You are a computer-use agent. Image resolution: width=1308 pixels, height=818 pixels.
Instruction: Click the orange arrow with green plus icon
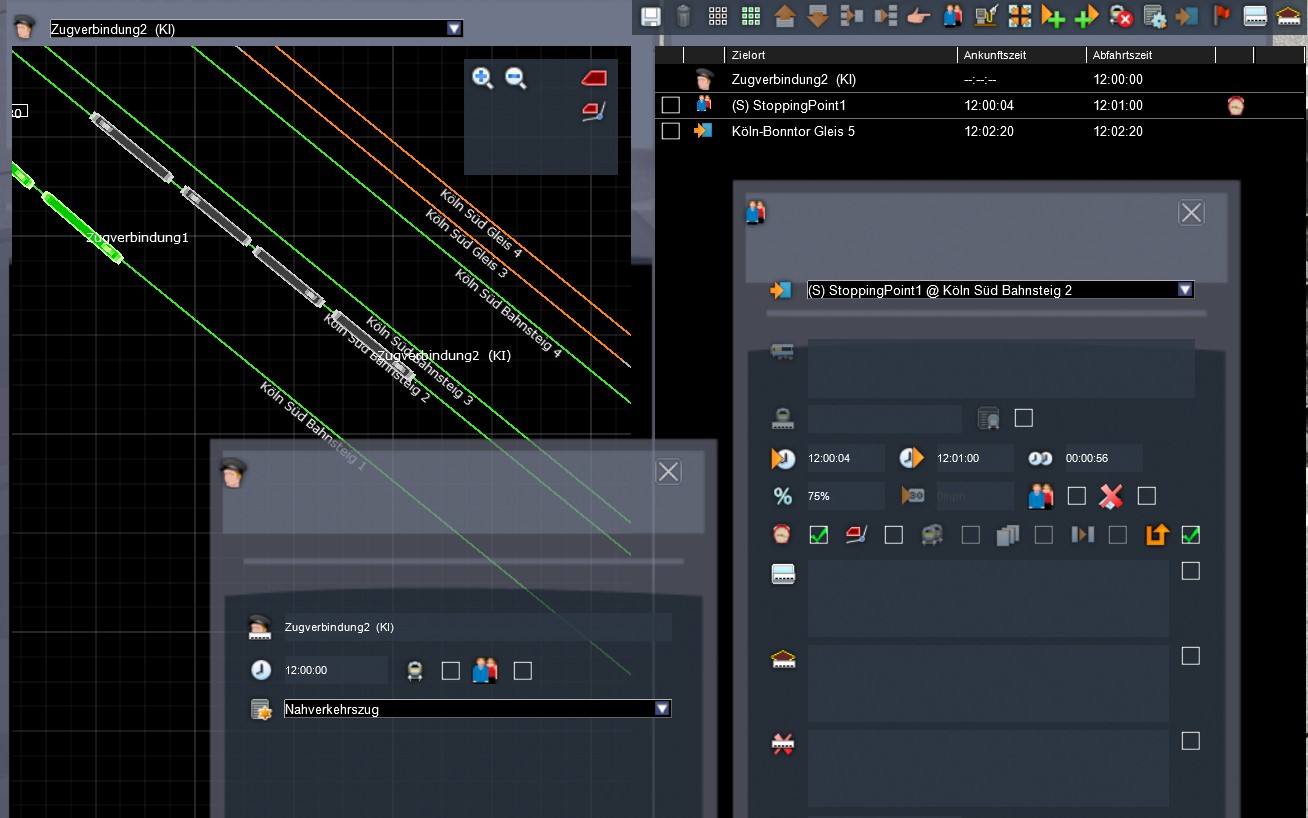tap(1053, 16)
